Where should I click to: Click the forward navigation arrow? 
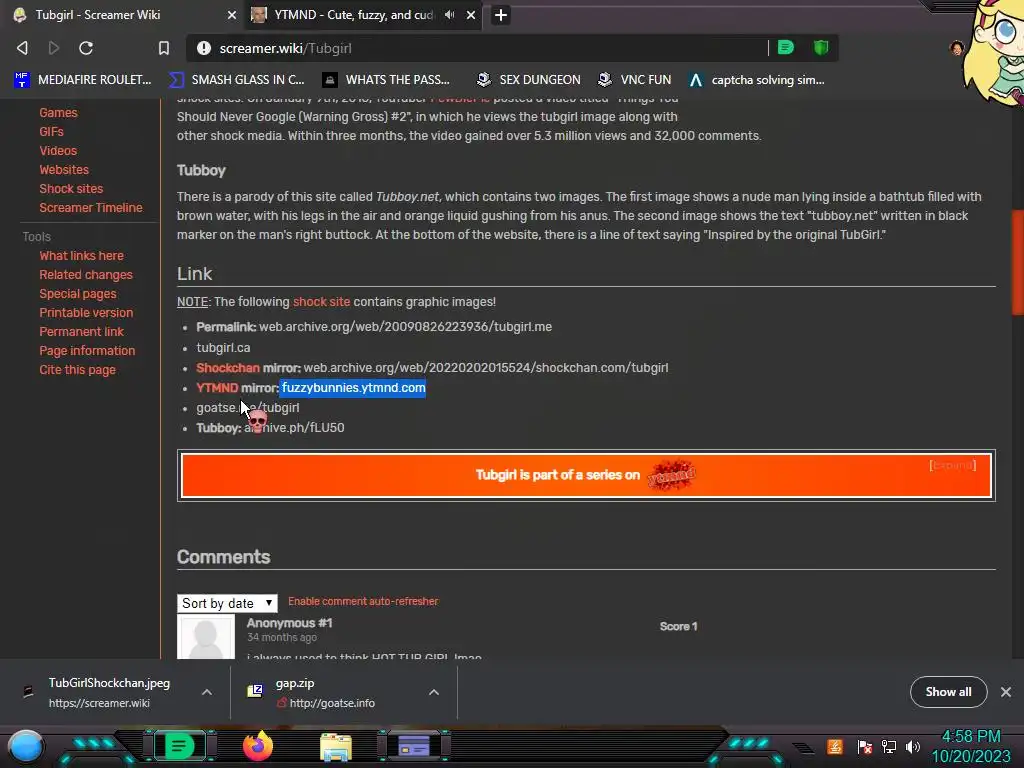click(x=54, y=48)
